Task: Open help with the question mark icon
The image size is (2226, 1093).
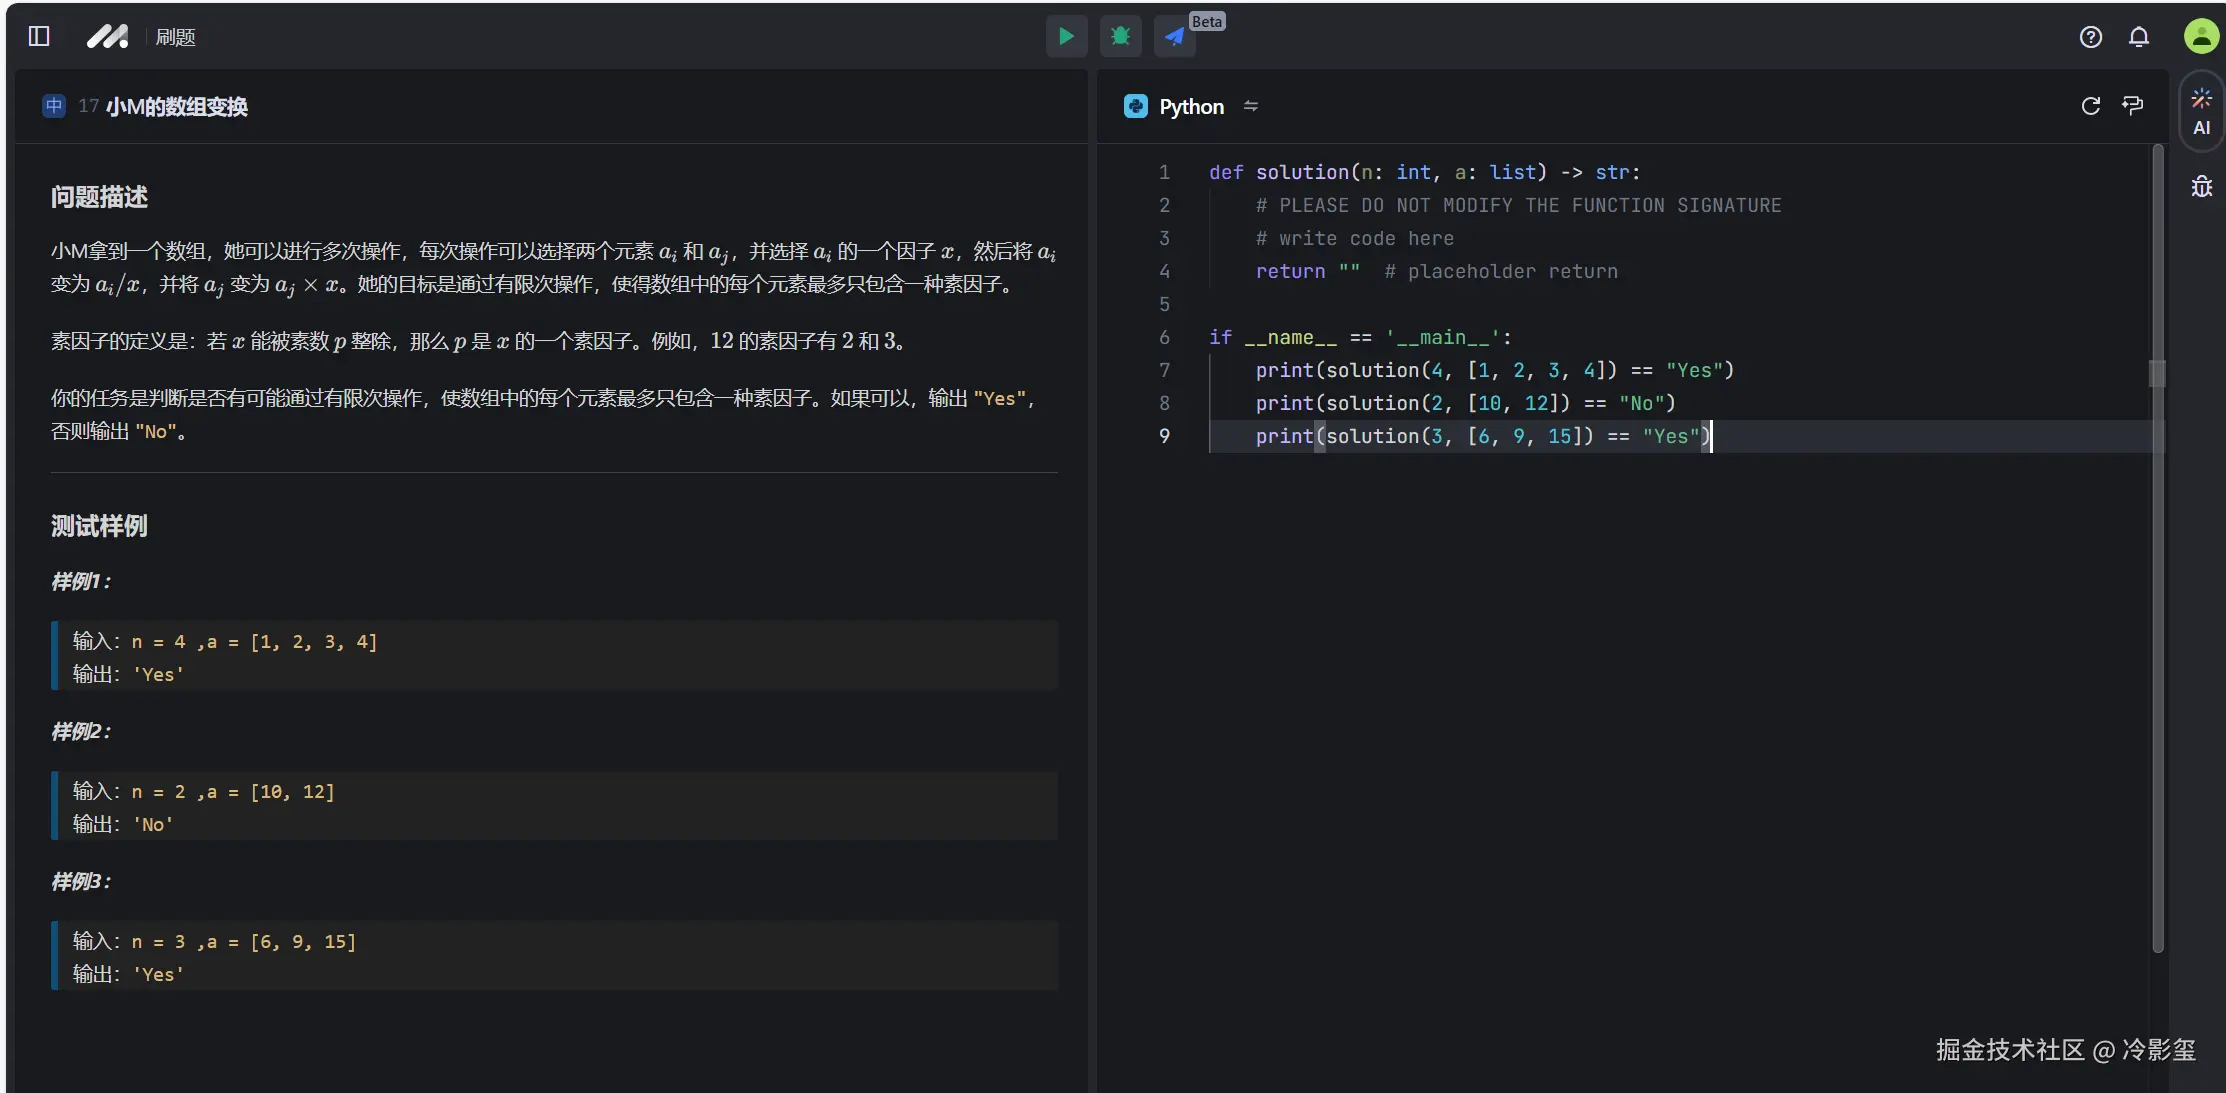Action: point(2090,36)
